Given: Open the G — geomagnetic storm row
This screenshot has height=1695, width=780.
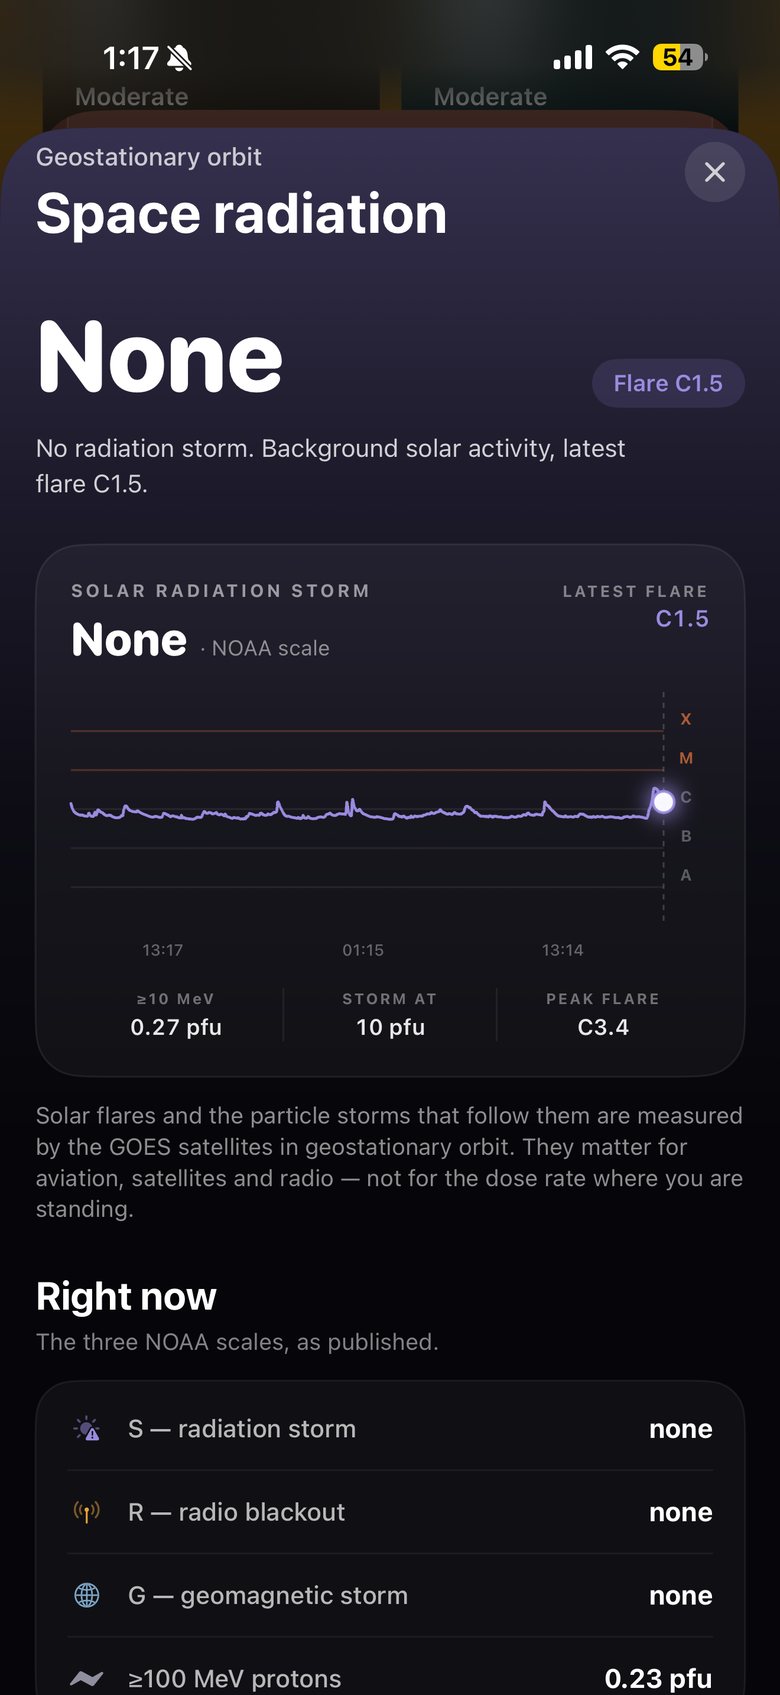Looking at the screenshot, I should point(390,1595).
